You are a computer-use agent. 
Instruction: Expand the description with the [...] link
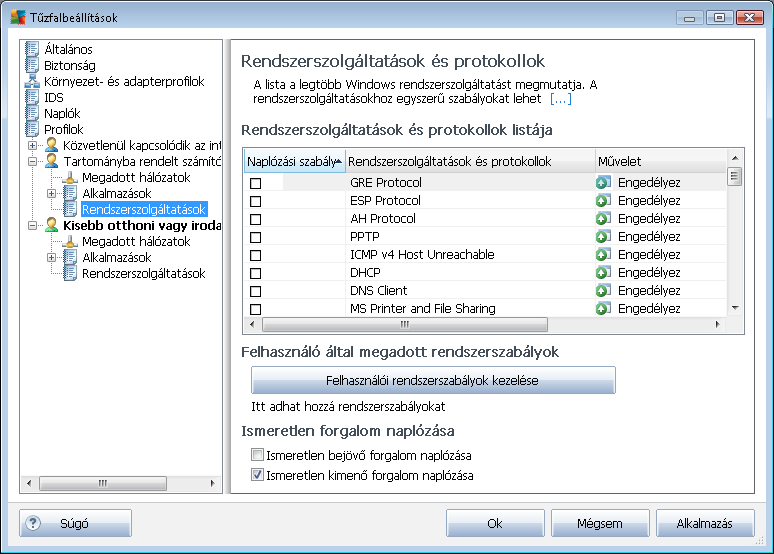pos(561,99)
